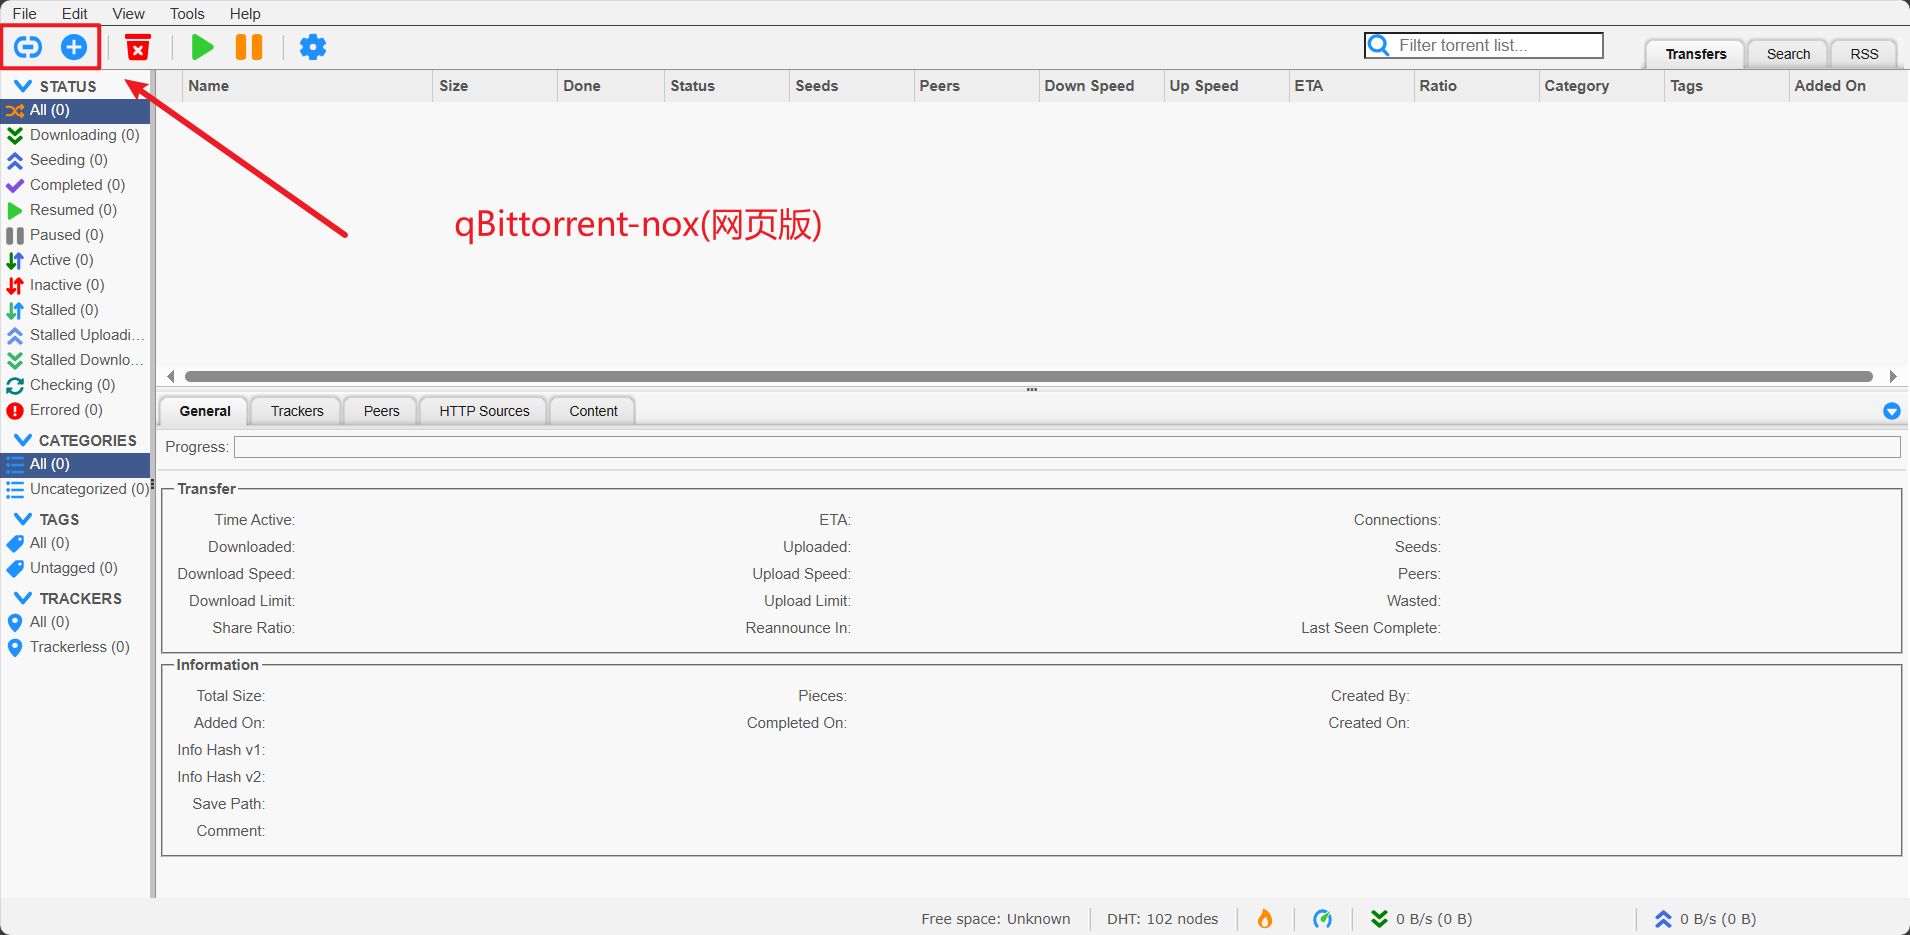Screen dimensions: 1910x935
Task: Collapse the STATUS section
Action: pos(23,86)
